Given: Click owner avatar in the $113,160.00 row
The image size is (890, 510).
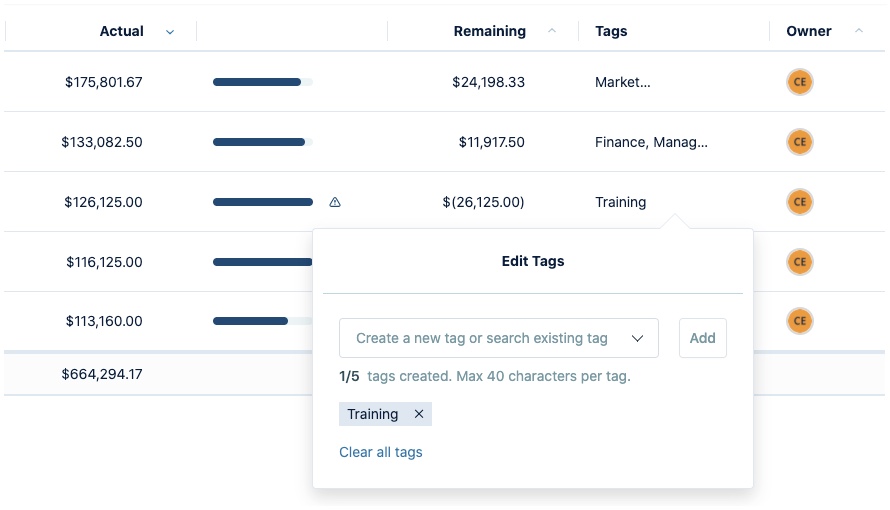Looking at the screenshot, I should click(799, 321).
